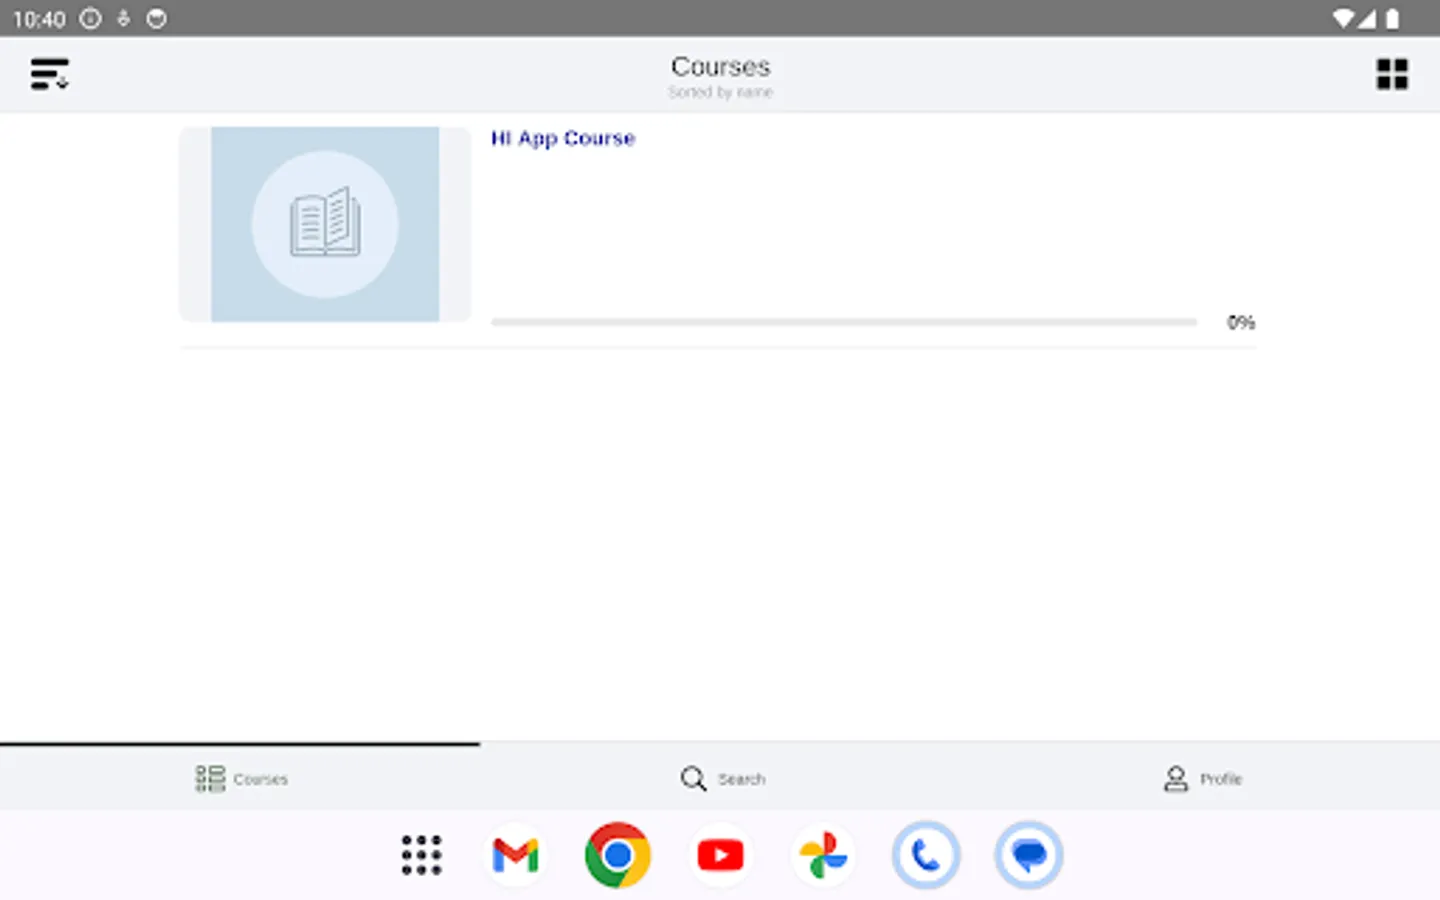Click the 0% progress label

[x=1241, y=322]
